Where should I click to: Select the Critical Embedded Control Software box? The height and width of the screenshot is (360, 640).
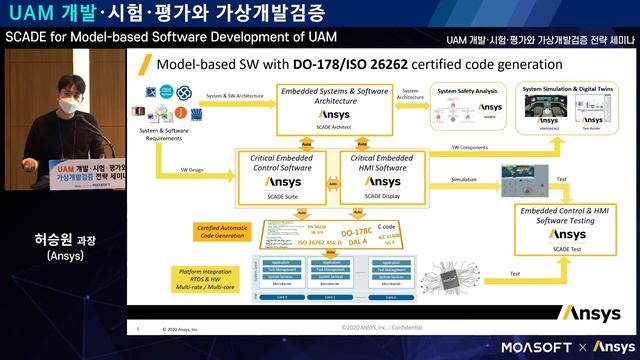pos(282,178)
